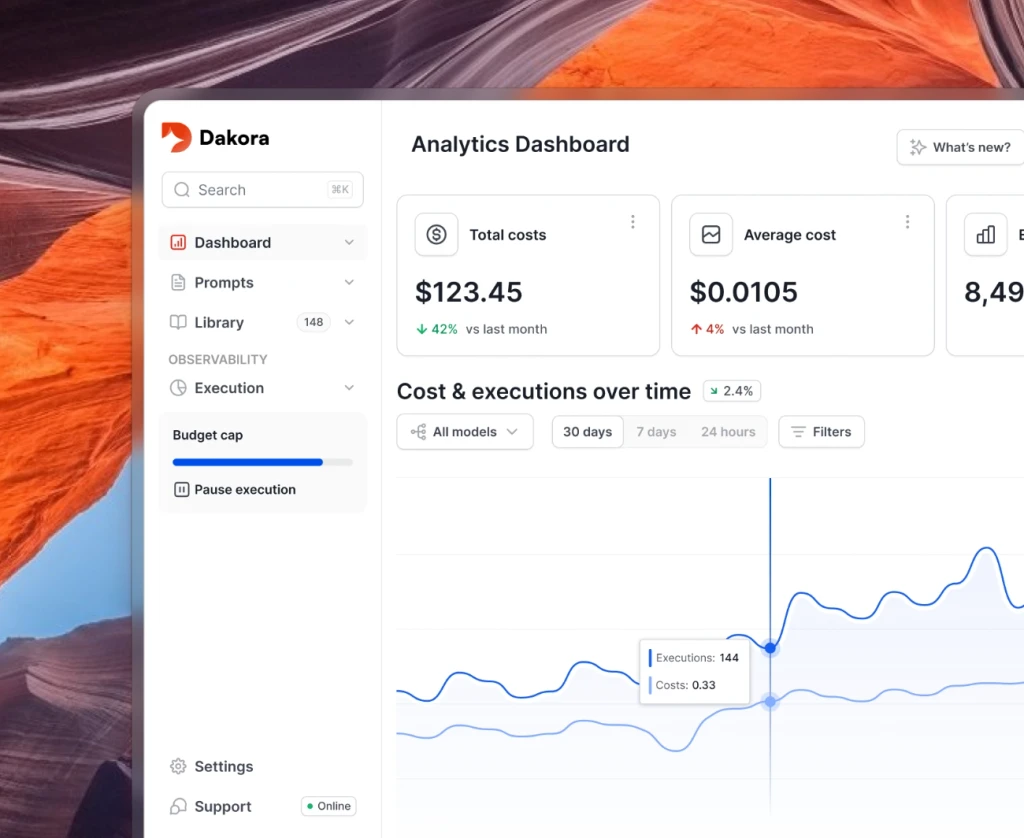Click the Average cost chart icon
The width and height of the screenshot is (1024, 838).
[x=710, y=234]
